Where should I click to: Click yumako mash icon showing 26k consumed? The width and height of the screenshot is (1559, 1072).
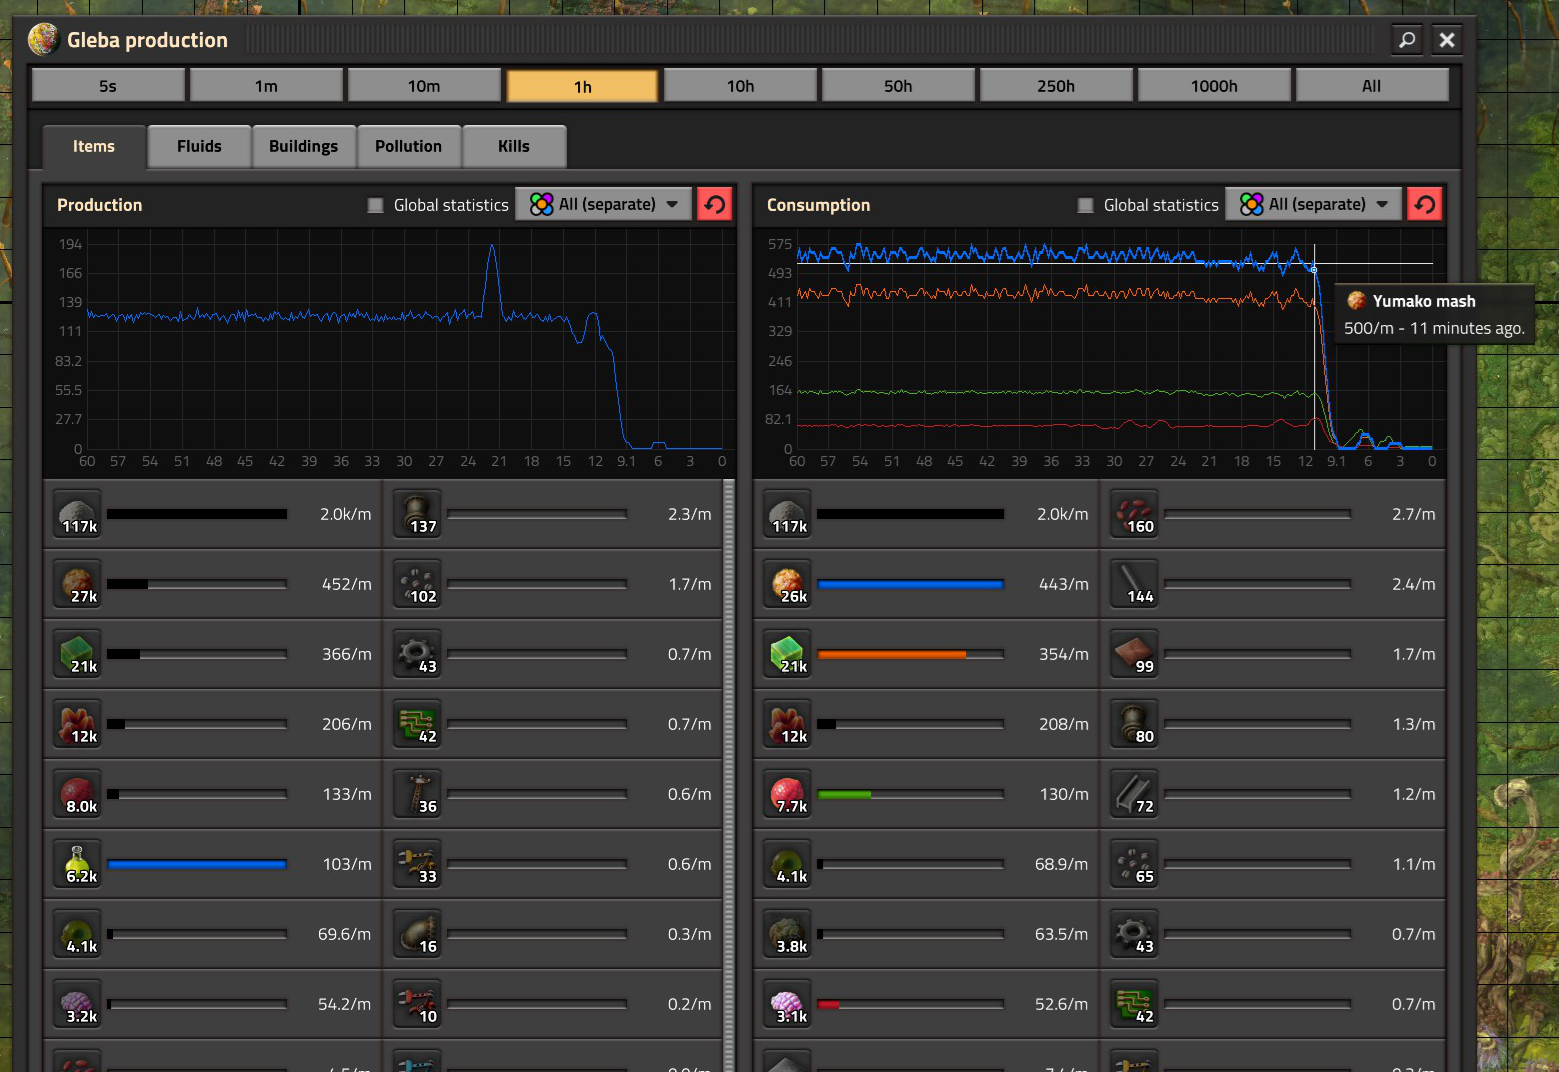(x=788, y=584)
